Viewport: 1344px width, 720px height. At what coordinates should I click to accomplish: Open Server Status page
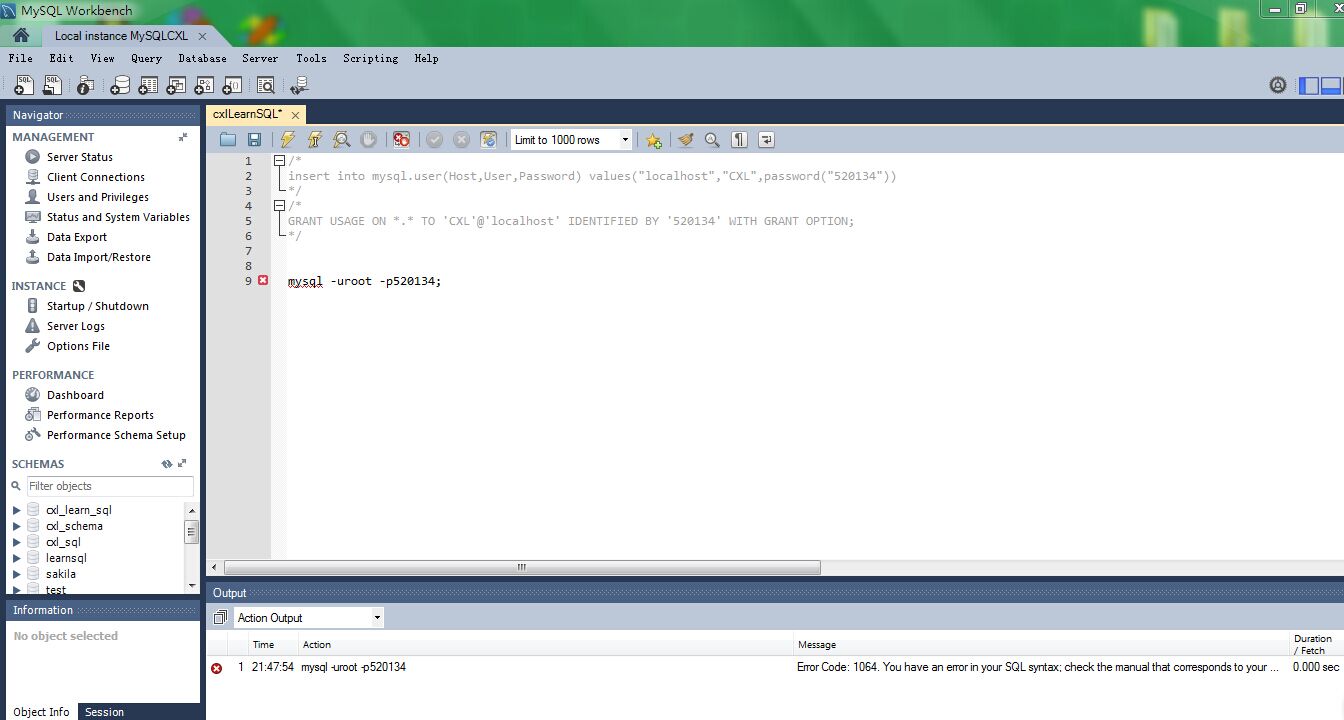(x=80, y=157)
